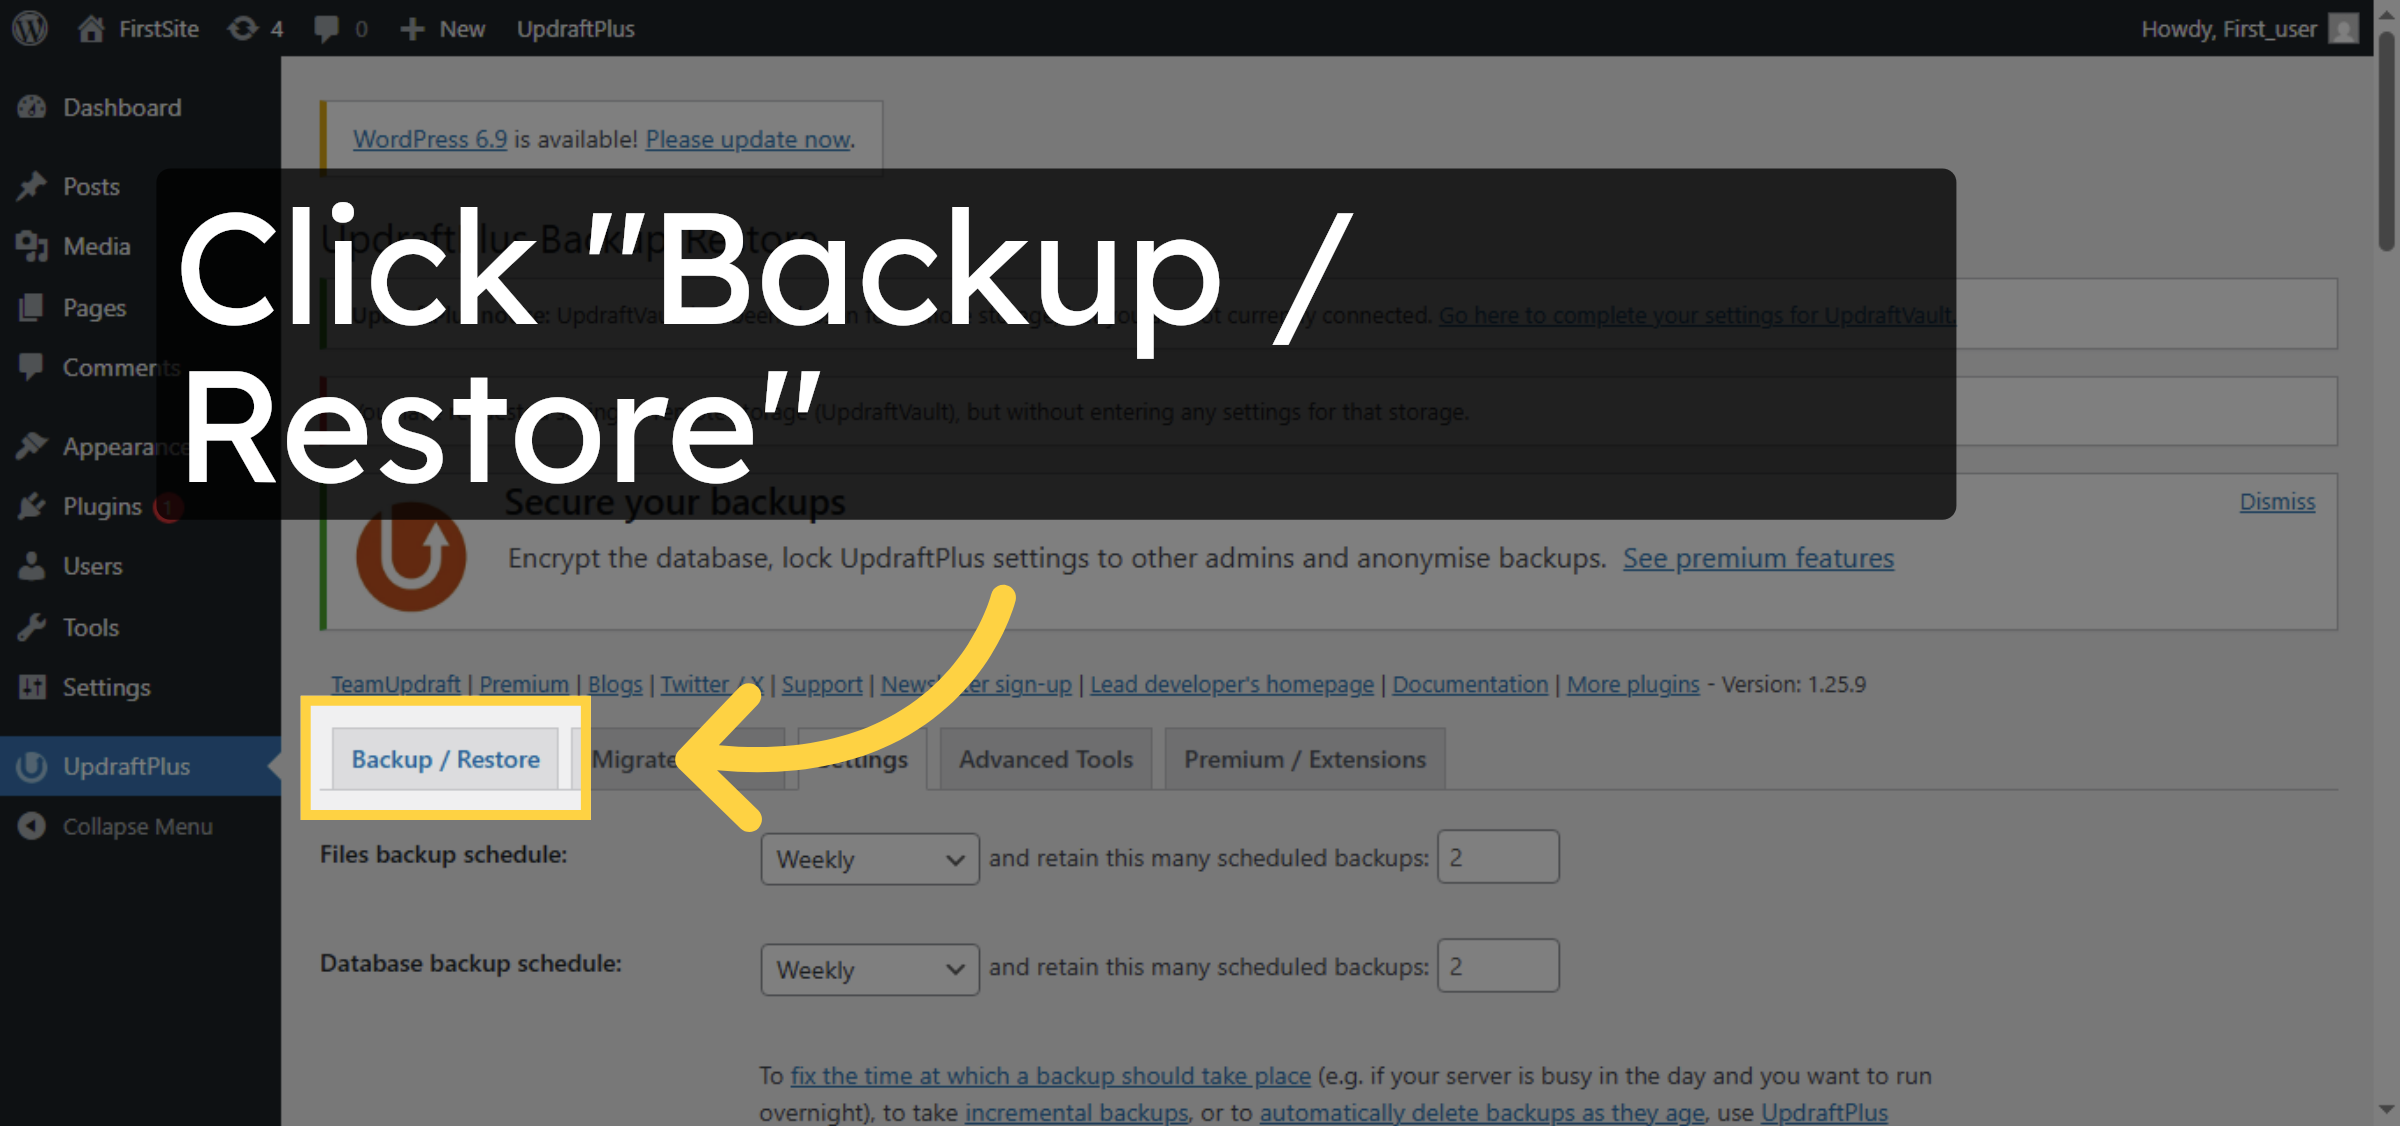This screenshot has height=1126, width=2400.
Task: Open the Premium / Extensions tab
Action: tap(1304, 758)
